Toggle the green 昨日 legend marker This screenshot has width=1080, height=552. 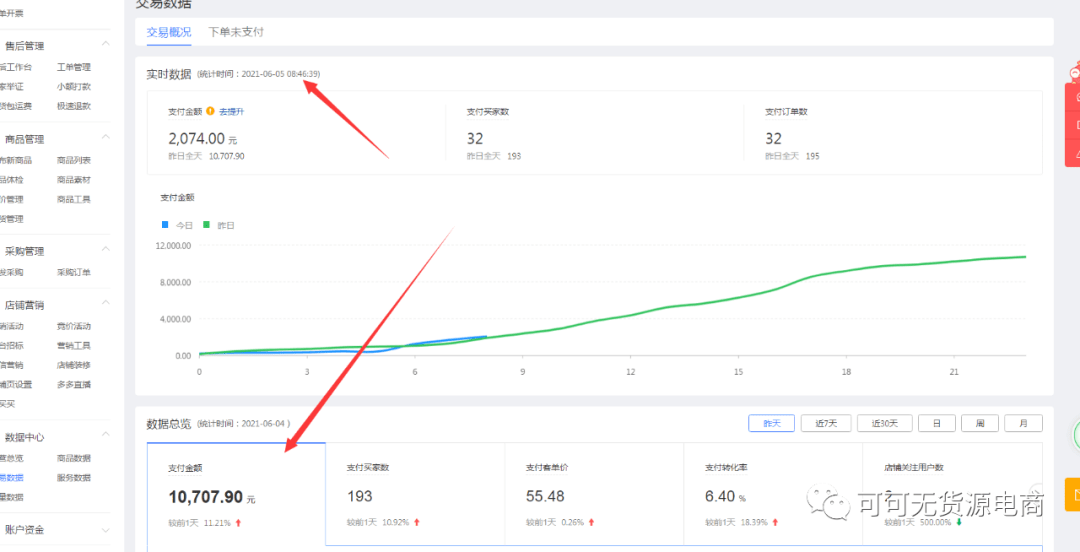[206, 225]
